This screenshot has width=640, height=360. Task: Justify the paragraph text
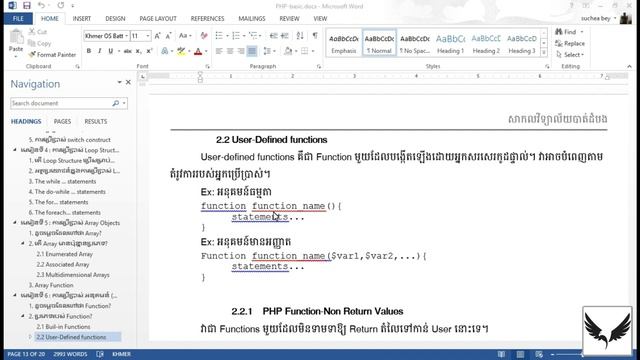(252, 51)
